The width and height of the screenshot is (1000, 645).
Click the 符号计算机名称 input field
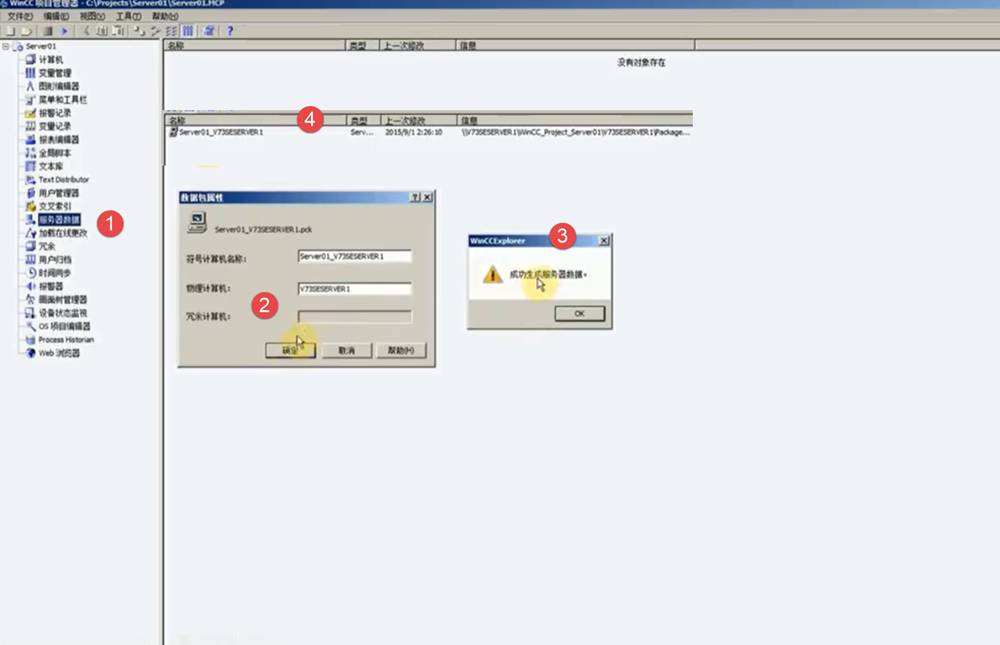click(355, 256)
